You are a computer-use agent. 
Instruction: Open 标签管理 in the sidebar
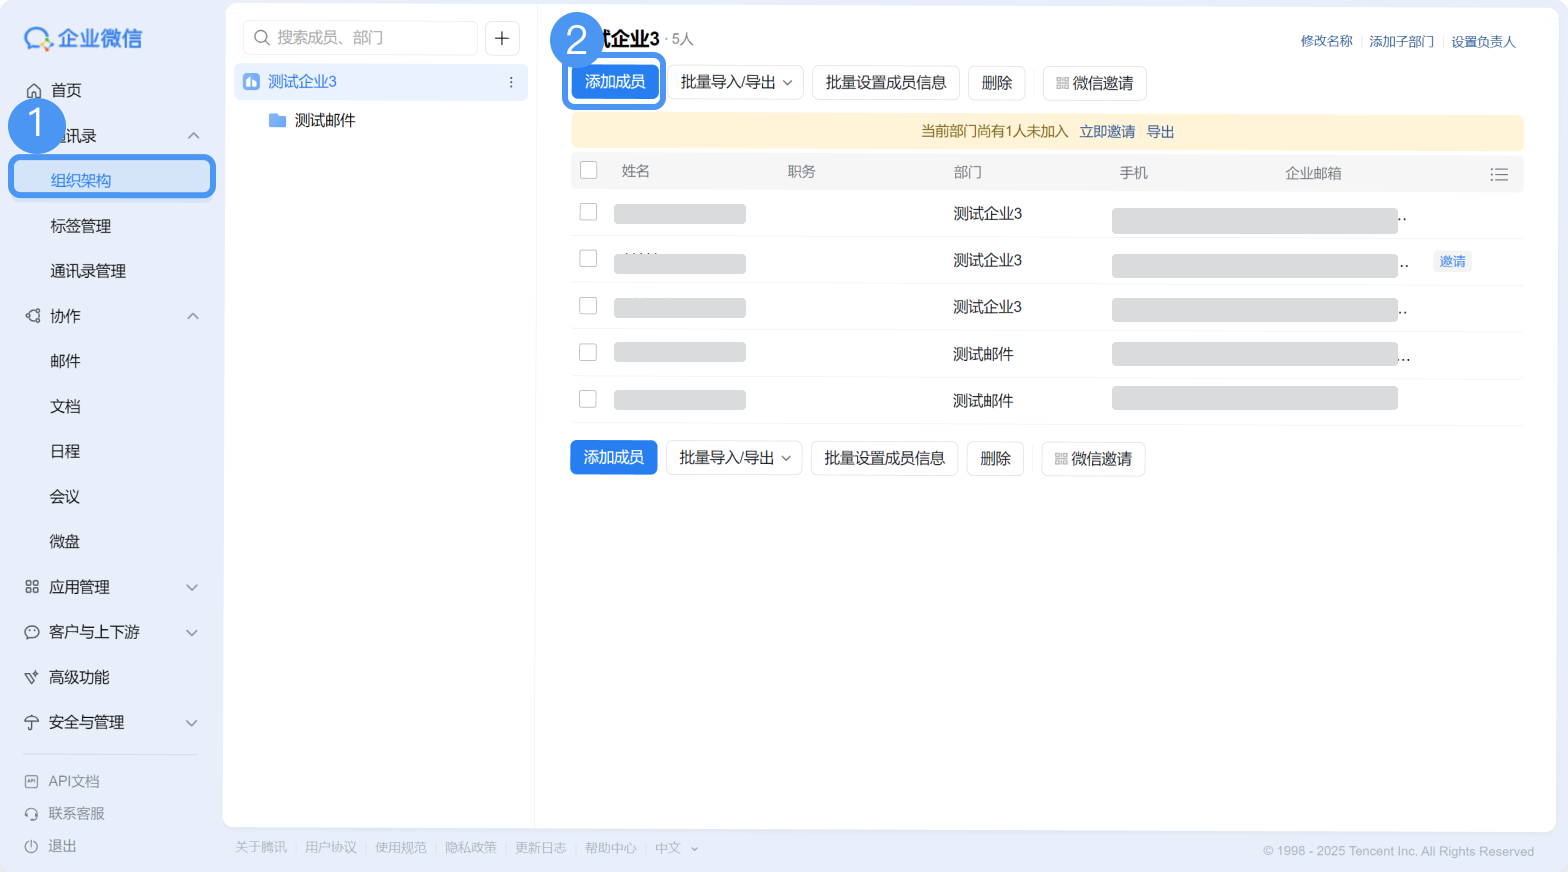tap(81, 226)
